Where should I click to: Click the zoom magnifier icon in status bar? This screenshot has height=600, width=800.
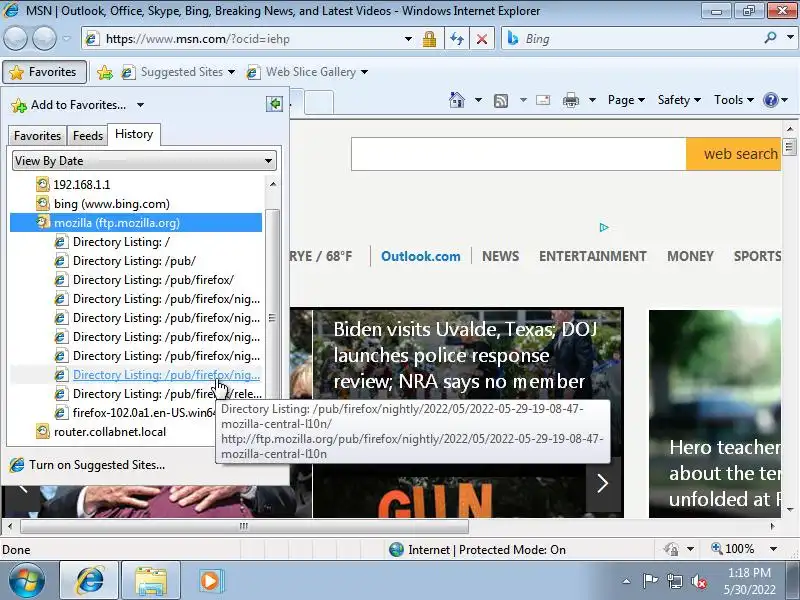(x=717, y=548)
